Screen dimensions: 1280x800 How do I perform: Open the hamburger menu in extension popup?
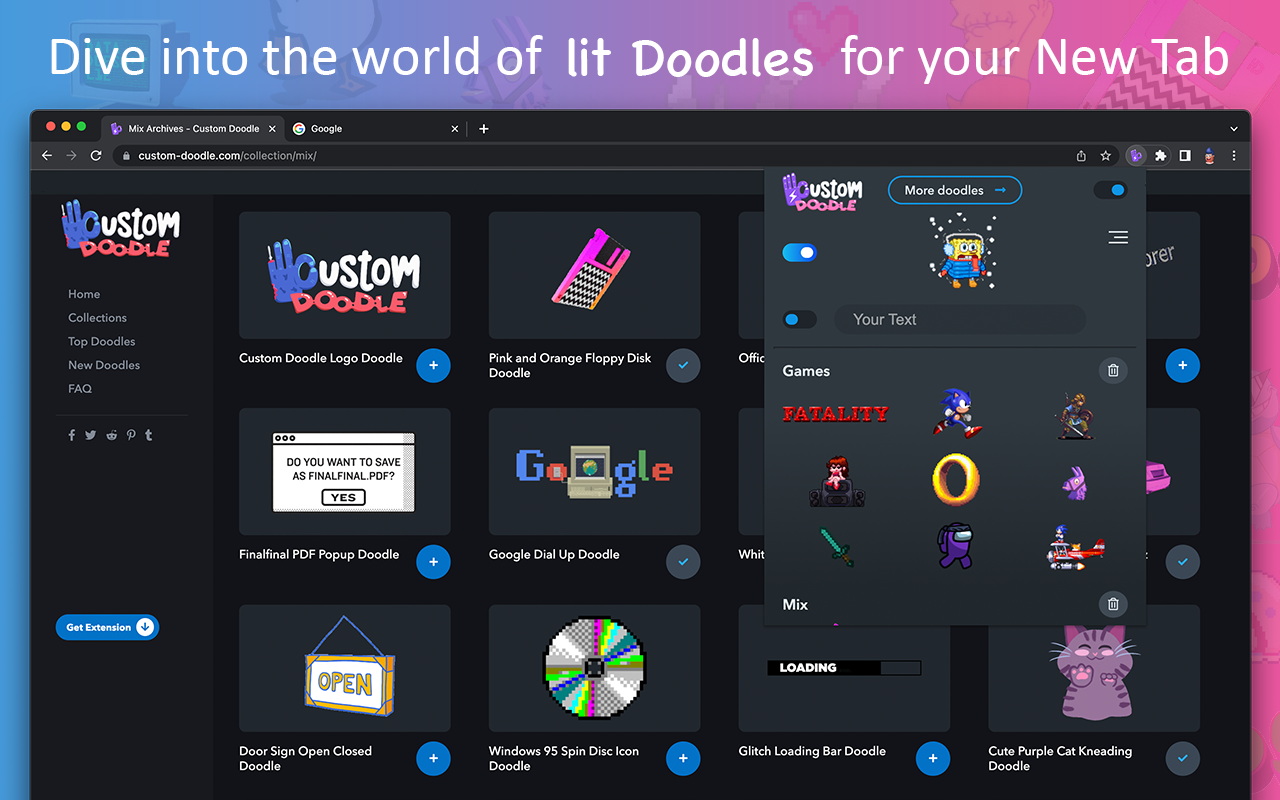[x=1118, y=237]
